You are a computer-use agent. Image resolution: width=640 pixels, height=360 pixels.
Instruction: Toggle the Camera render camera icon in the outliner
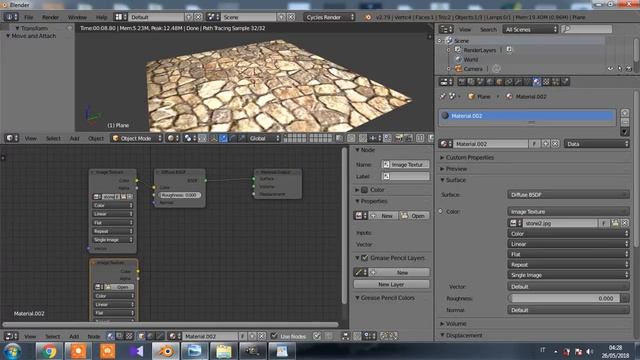[629, 69]
